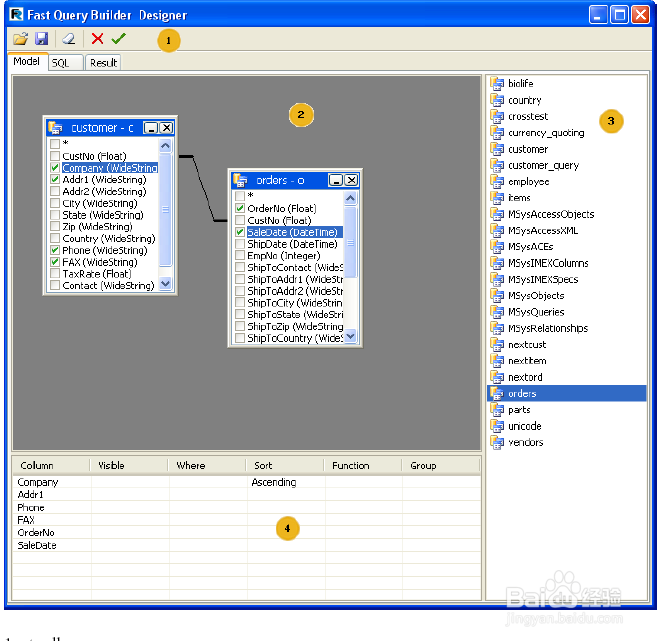
Task: Close the customer table box
Action: coord(166,128)
